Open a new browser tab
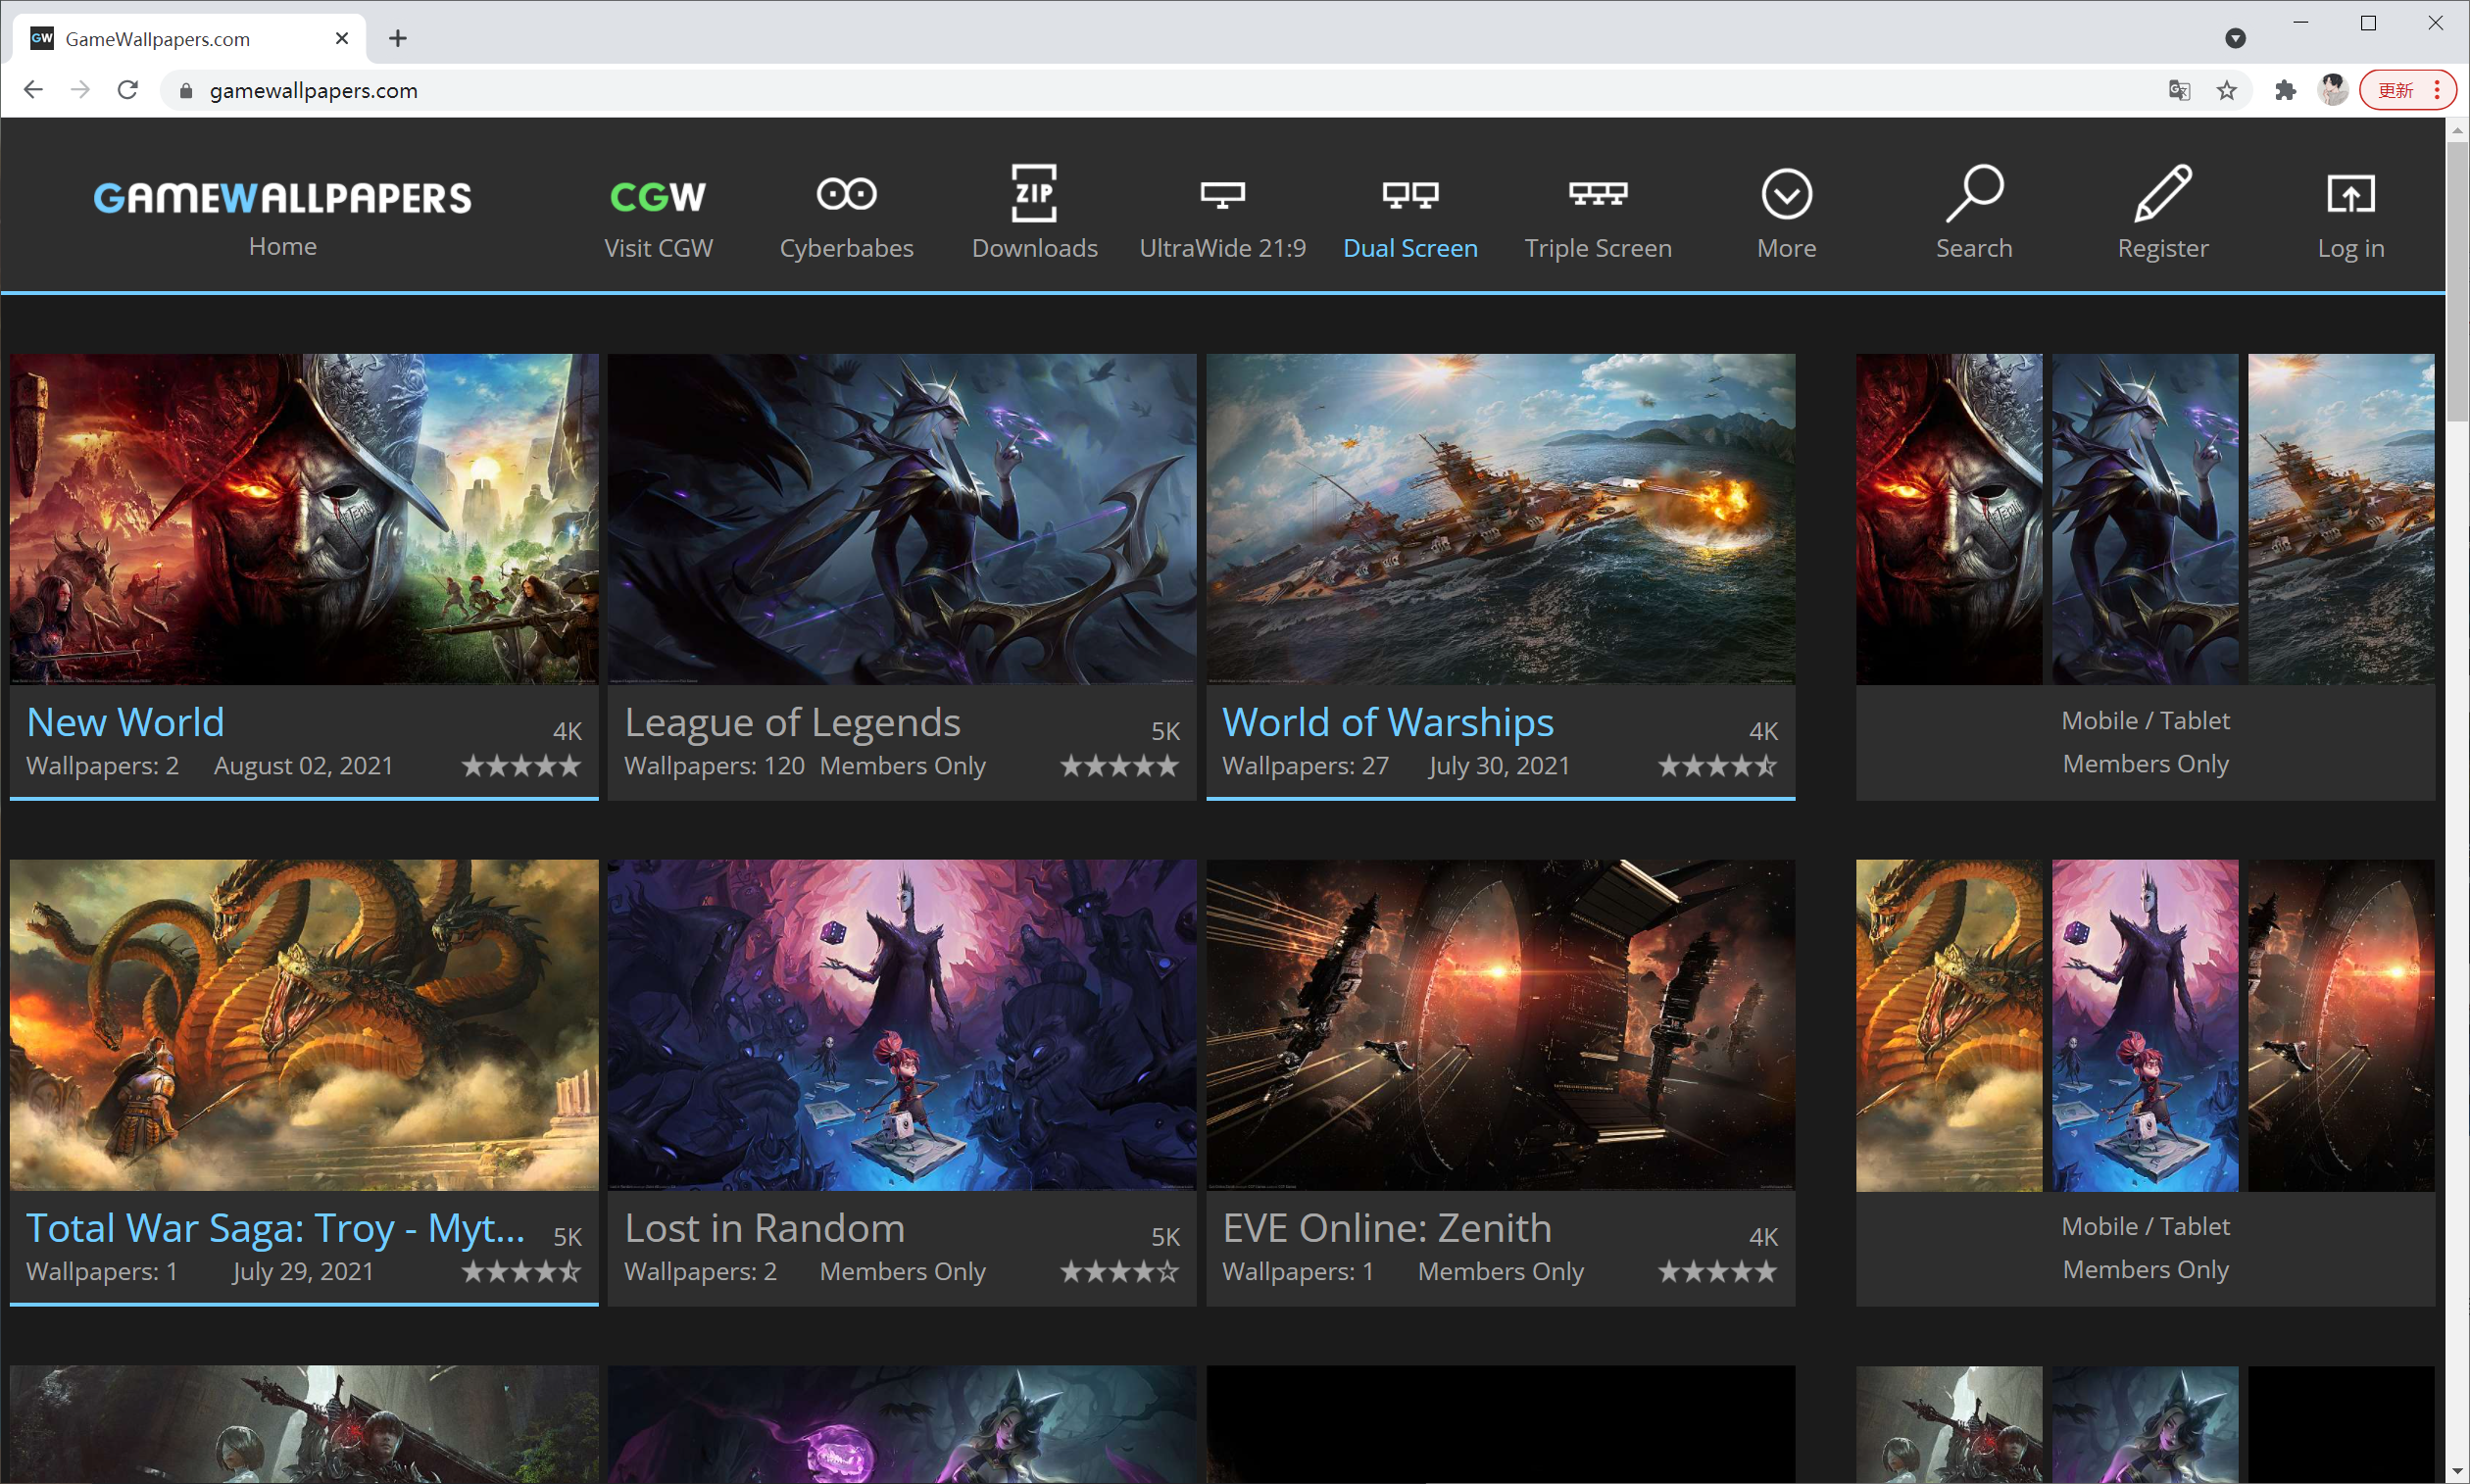The width and height of the screenshot is (2470, 1484). (398, 38)
